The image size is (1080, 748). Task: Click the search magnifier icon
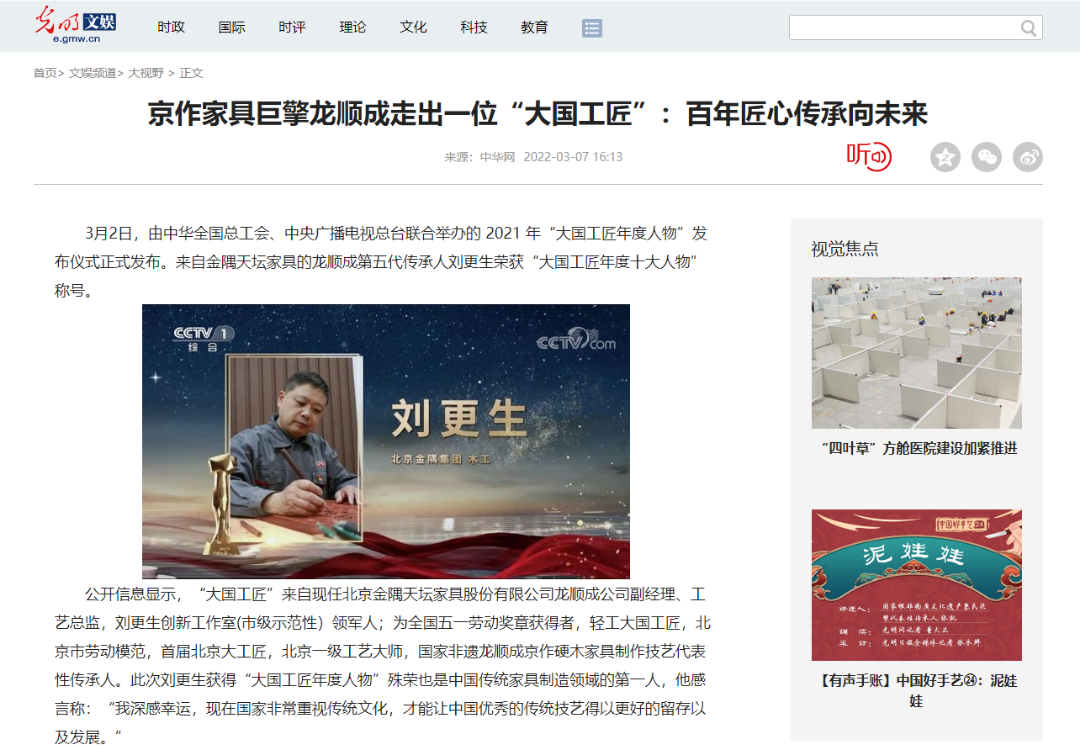point(1028,28)
